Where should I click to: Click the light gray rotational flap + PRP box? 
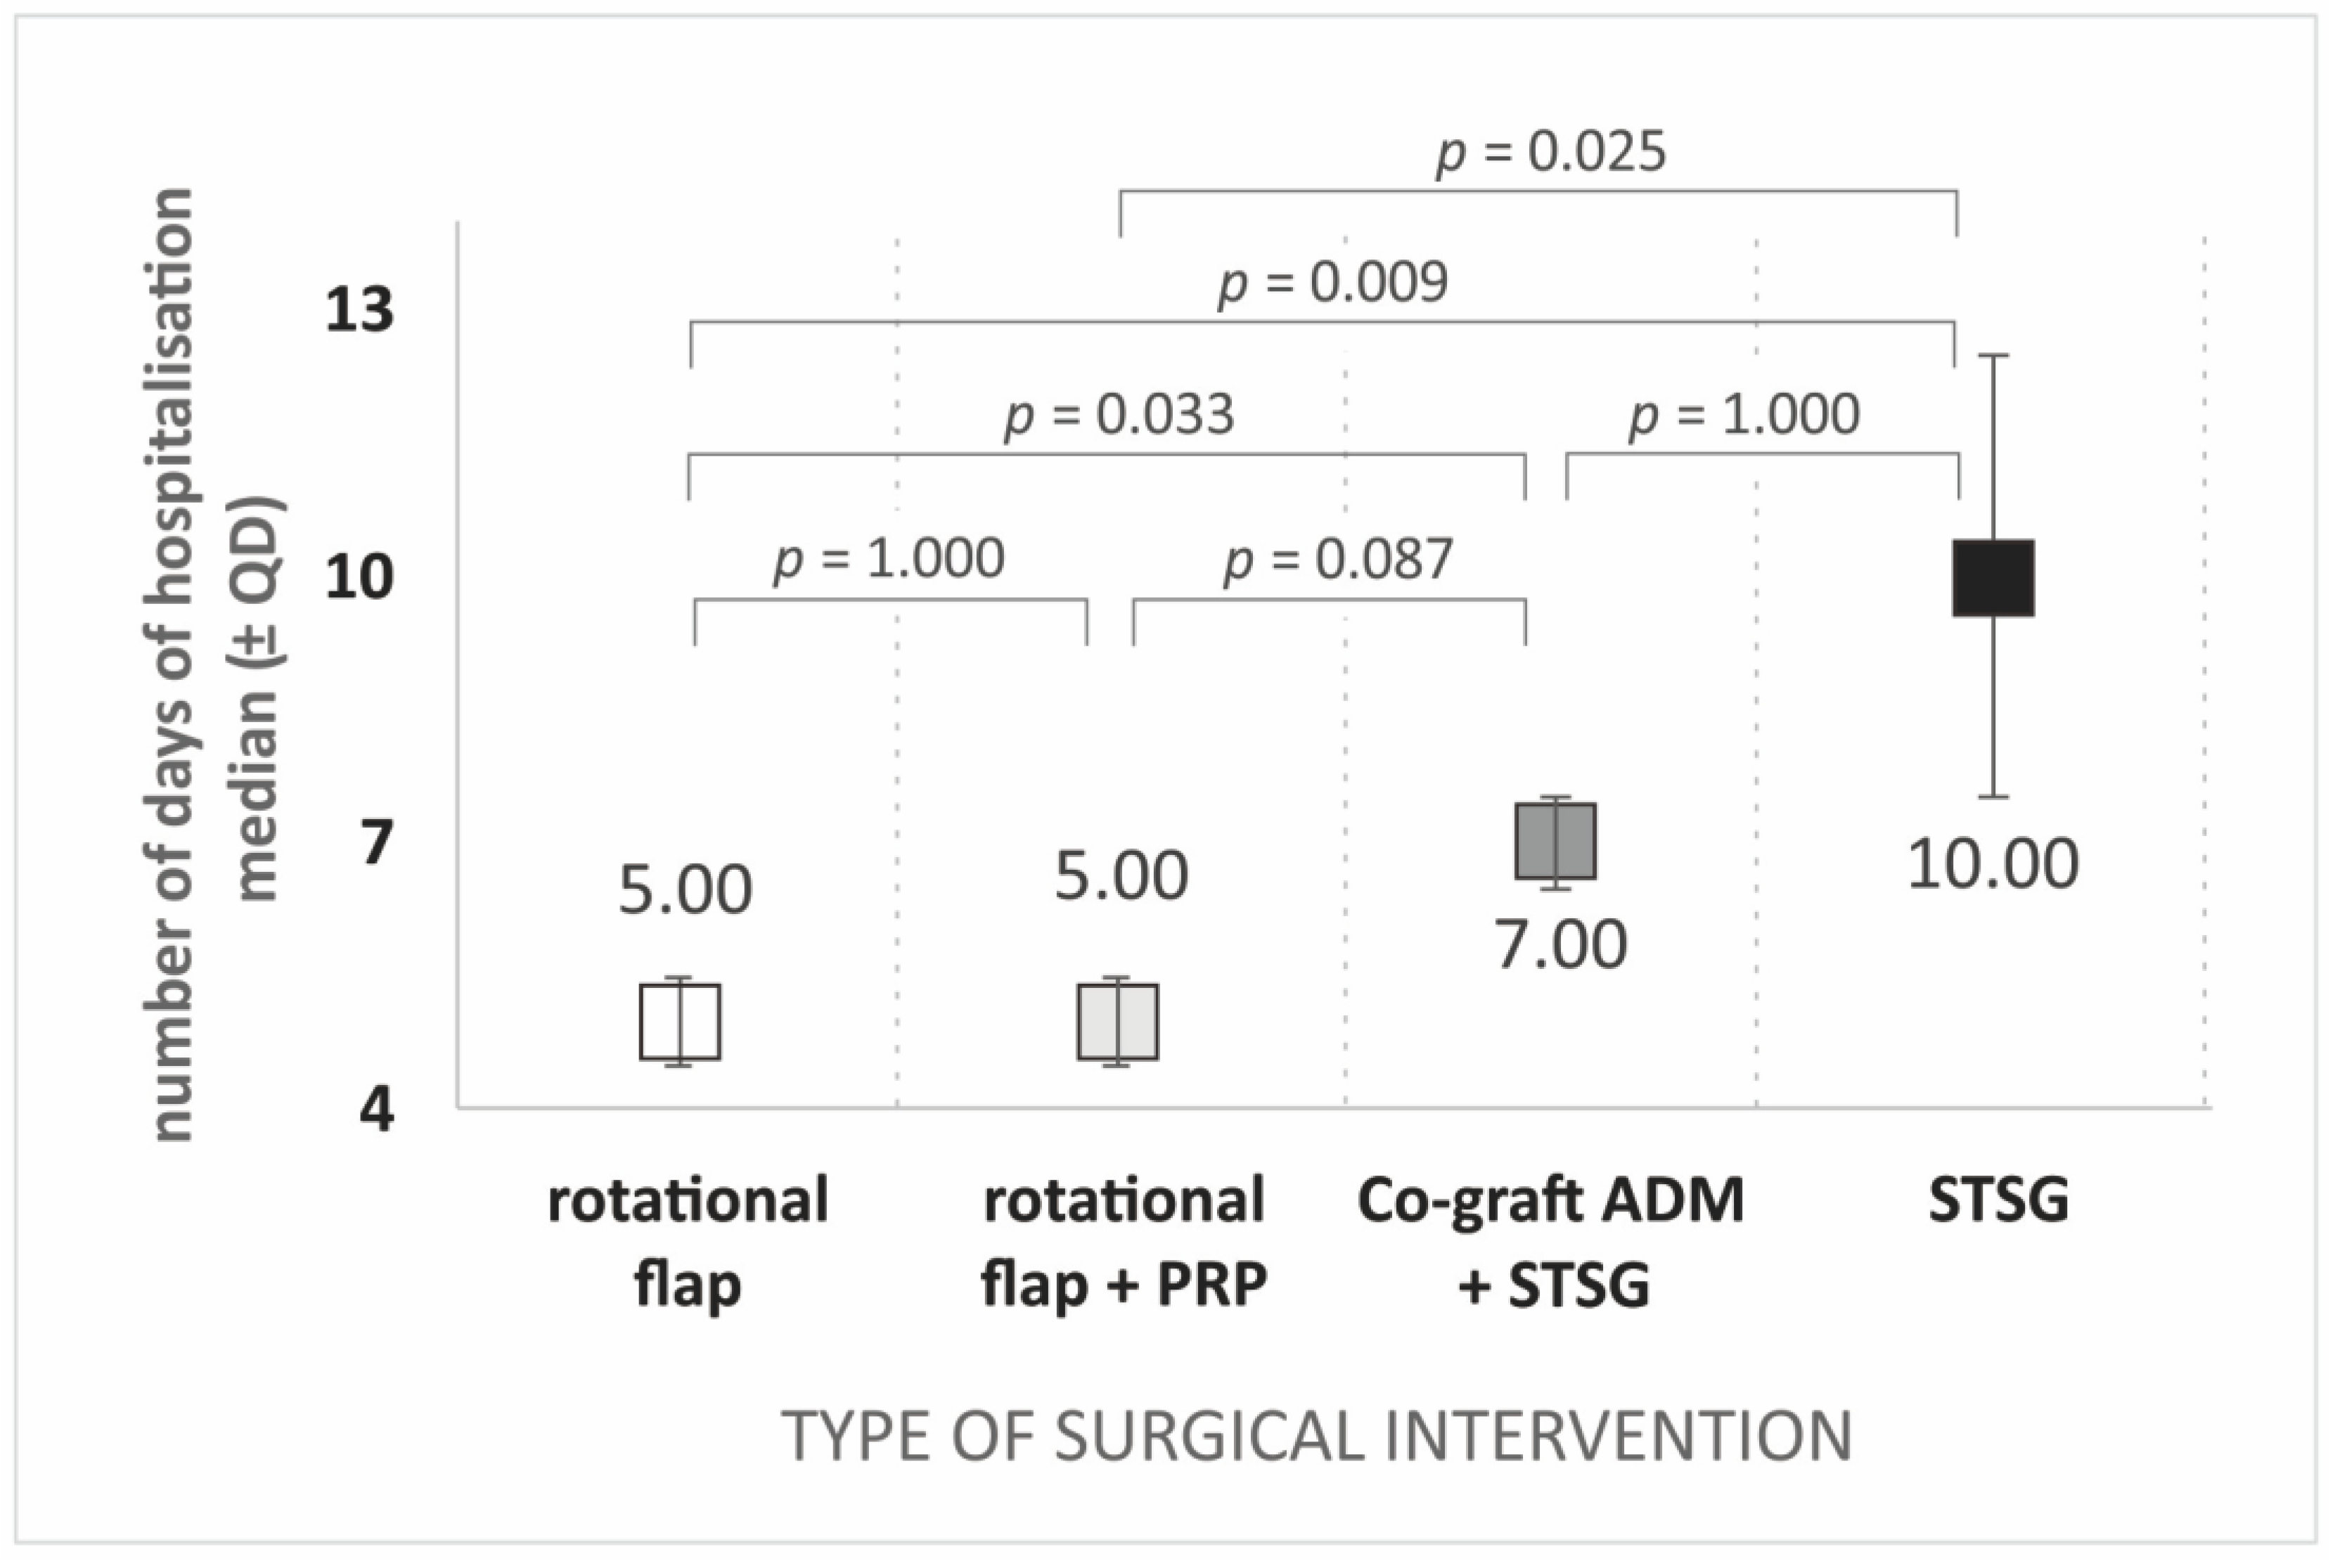click(x=1117, y=1021)
